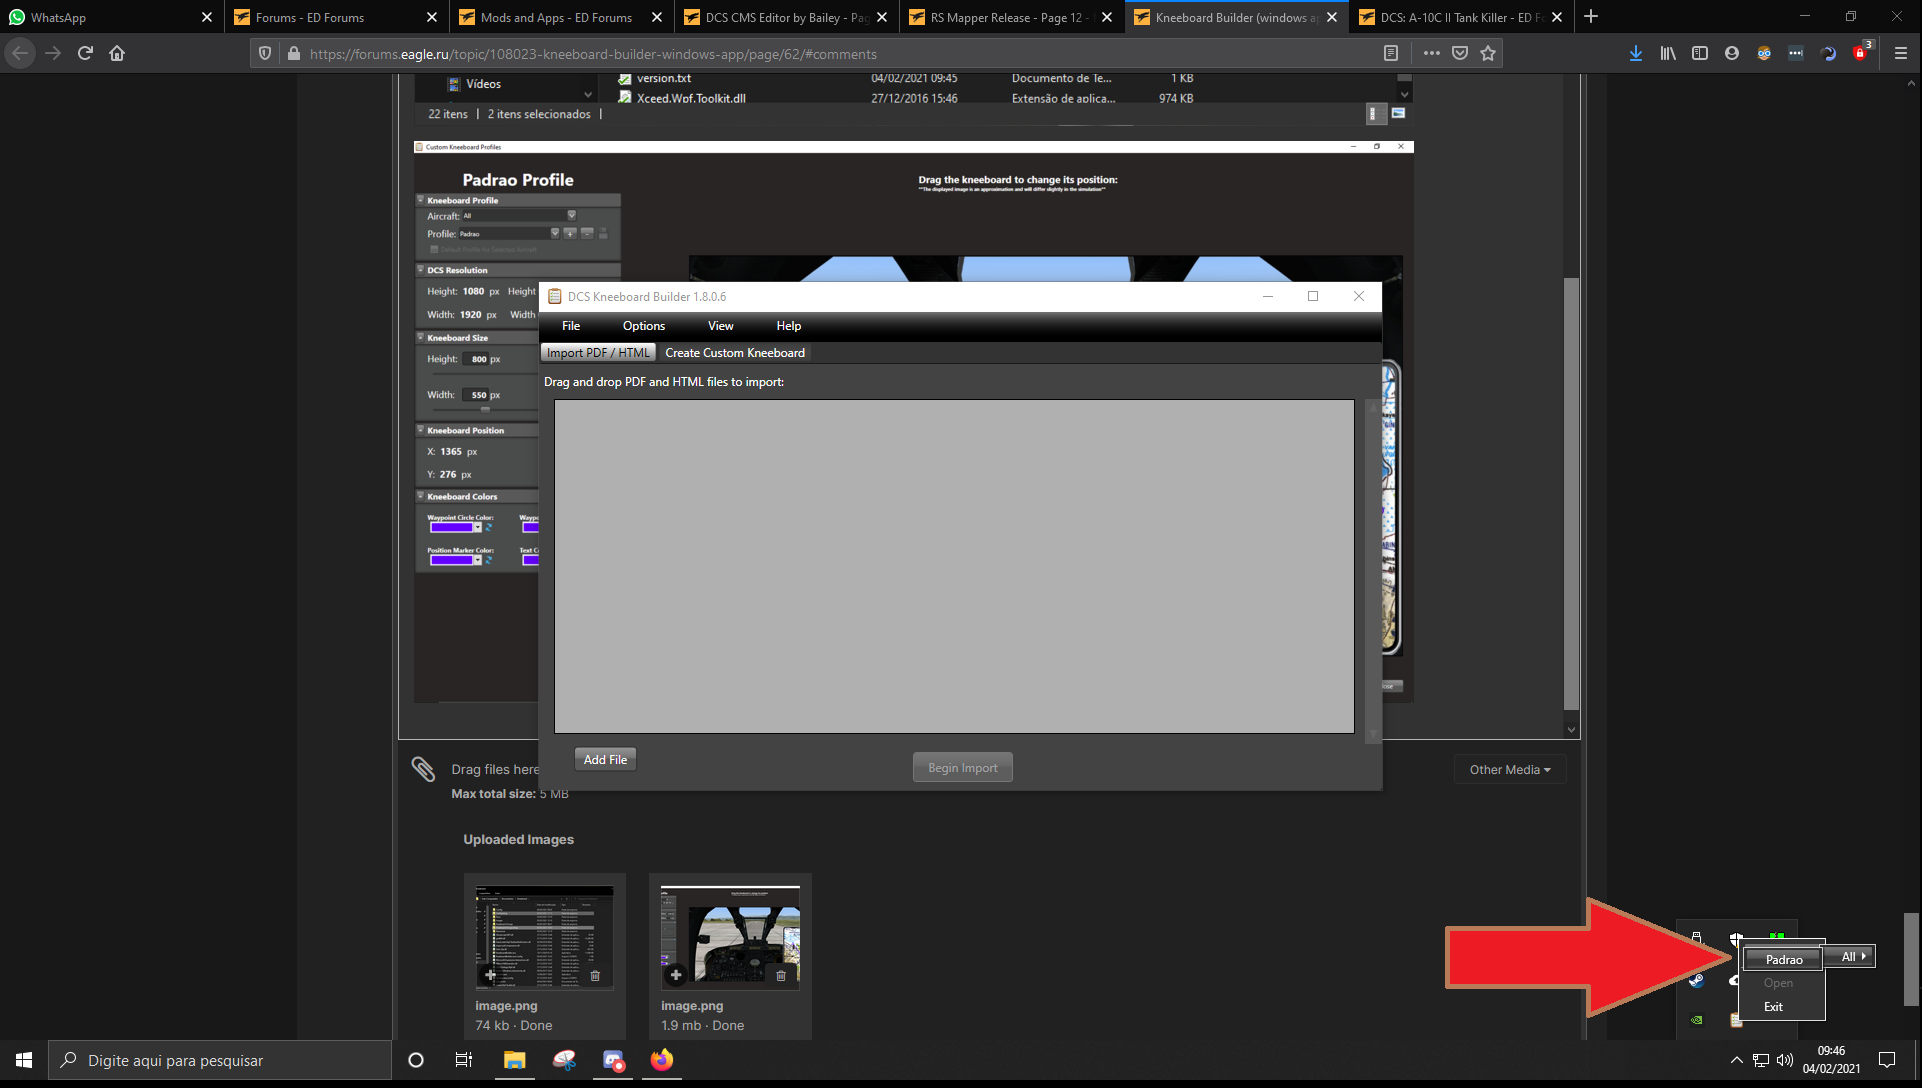Collapse the Kneeboard Colors section
The height and width of the screenshot is (1088, 1922).
pyautogui.click(x=421, y=496)
